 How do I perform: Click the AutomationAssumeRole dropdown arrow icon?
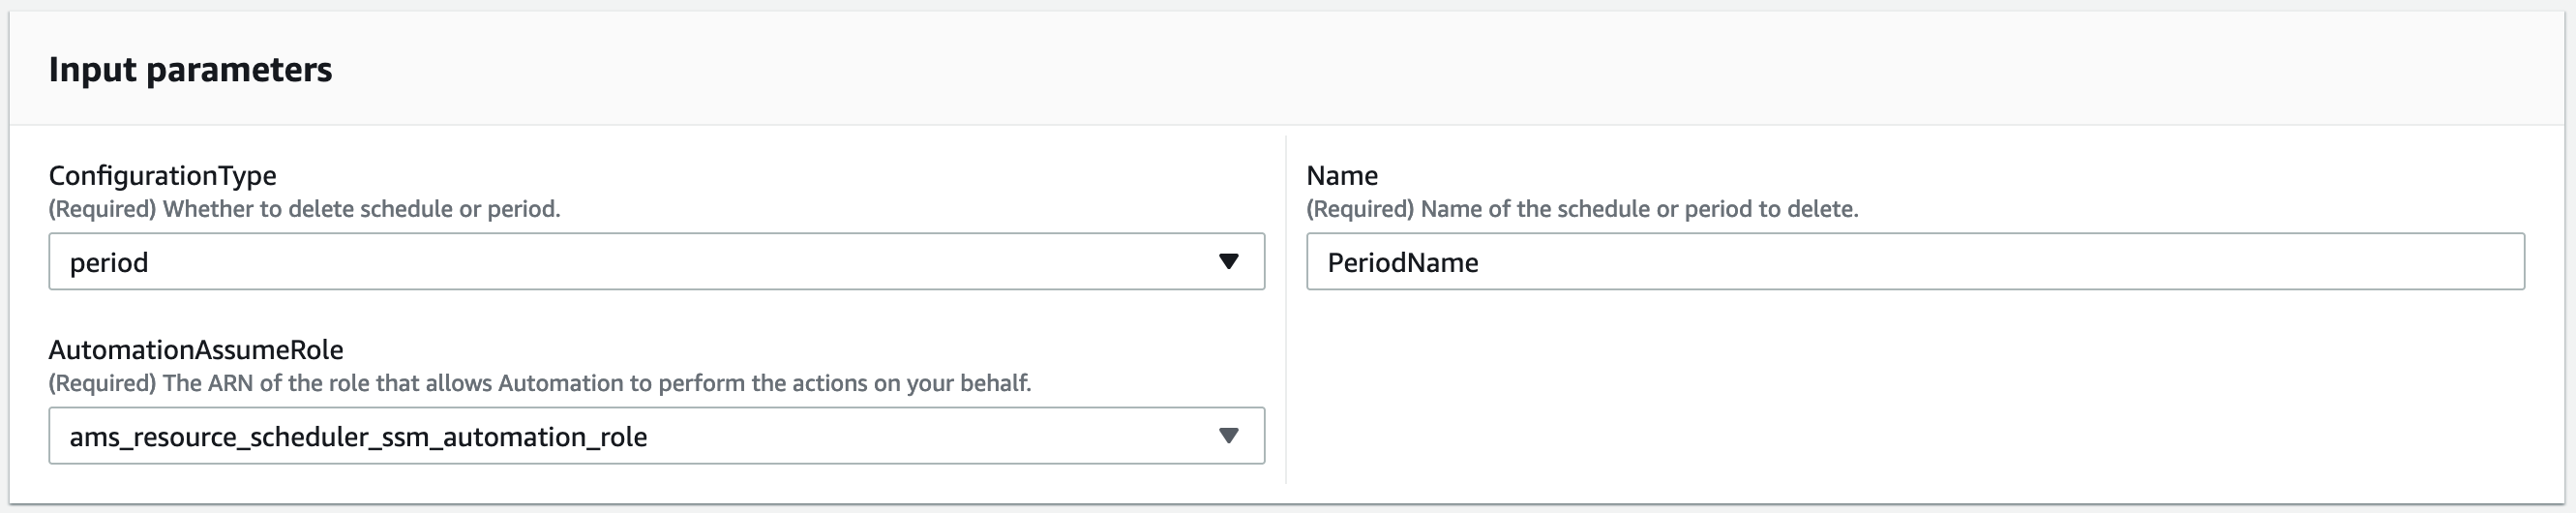click(x=1229, y=436)
